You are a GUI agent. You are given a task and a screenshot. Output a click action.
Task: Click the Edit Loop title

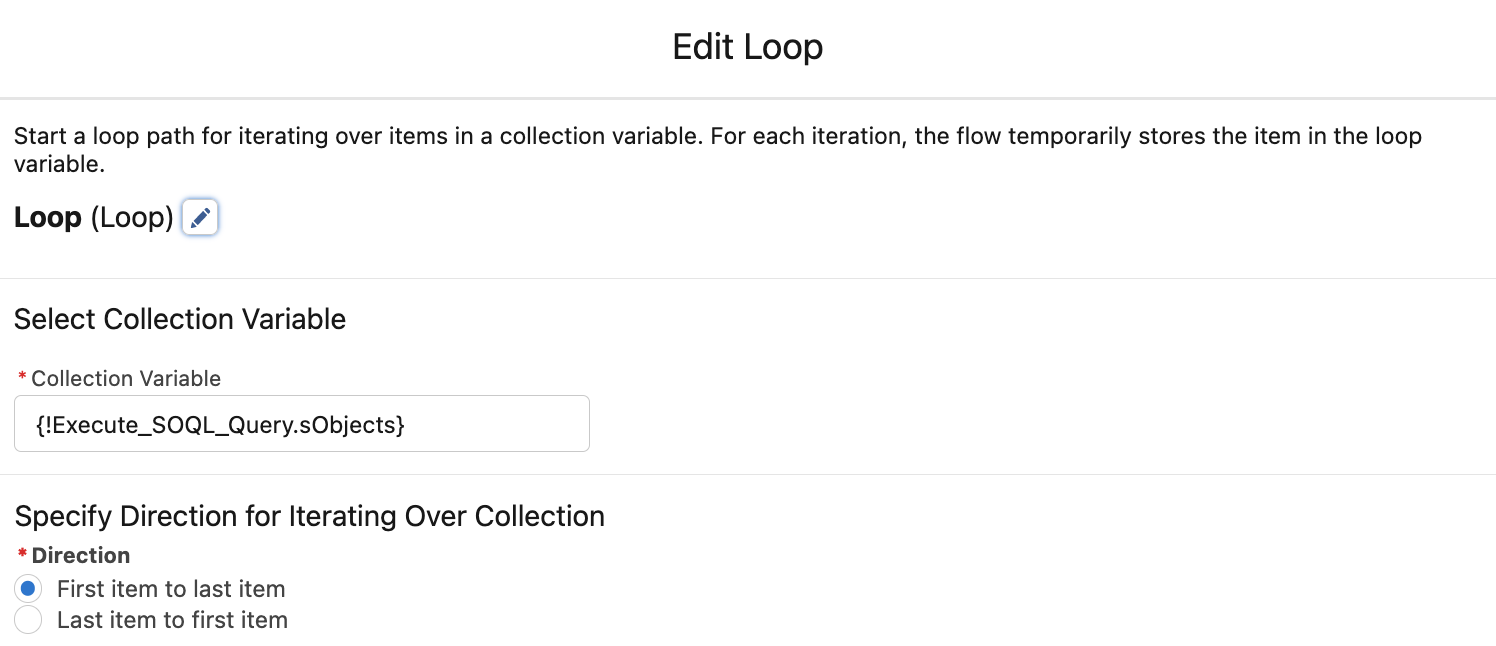click(x=747, y=46)
